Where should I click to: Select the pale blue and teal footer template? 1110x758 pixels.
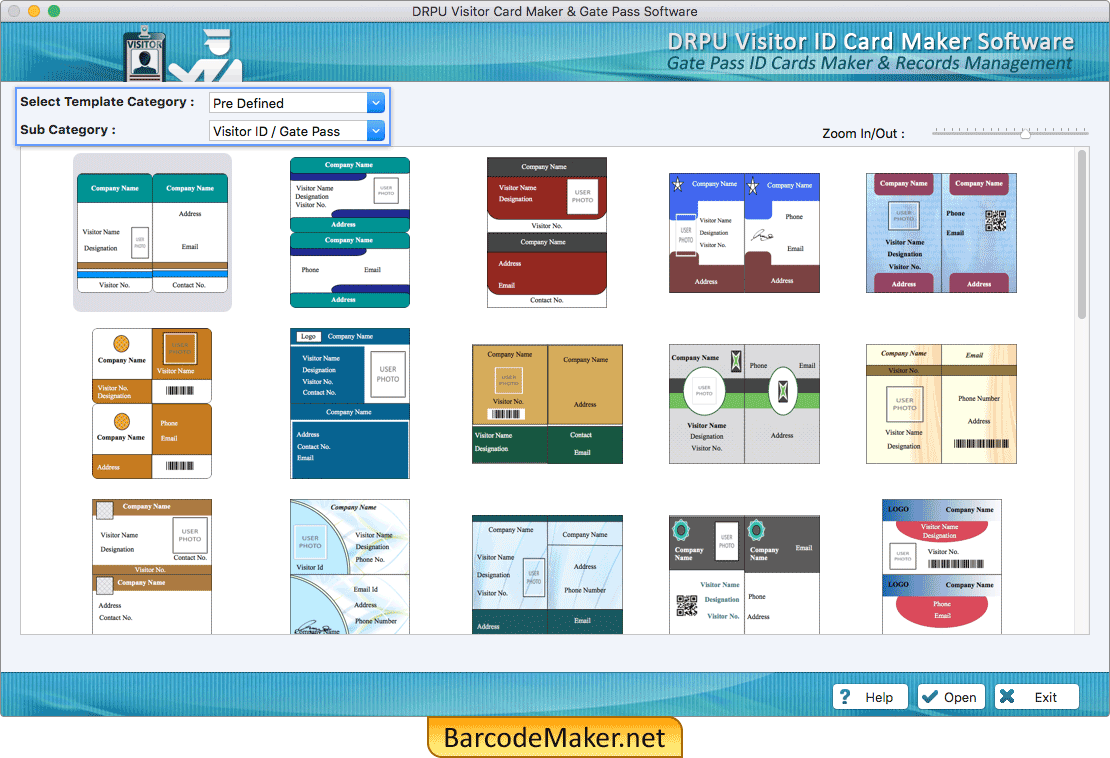[547, 574]
